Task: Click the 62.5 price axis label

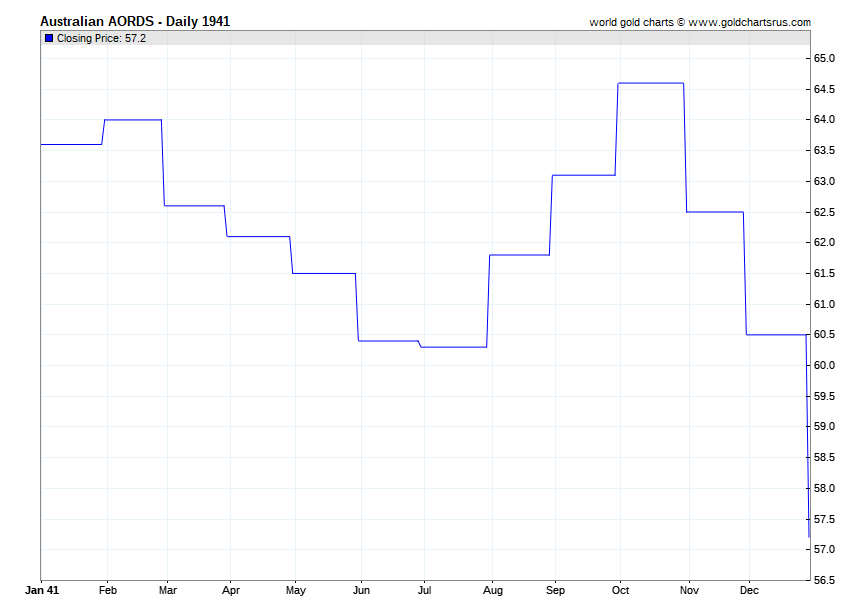Action: click(x=824, y=212)
